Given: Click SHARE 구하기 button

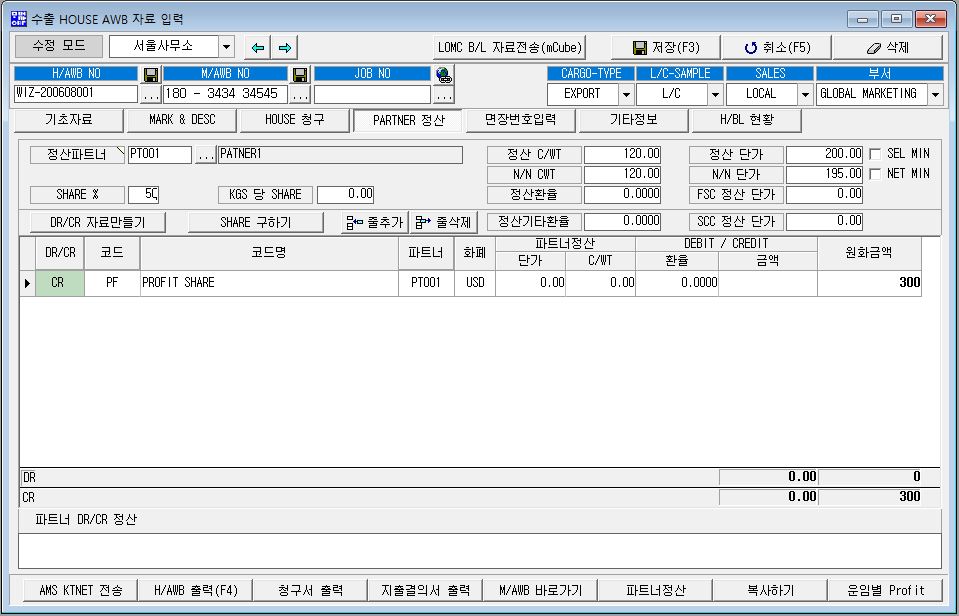Looking at the screenshot, I should coord(256,222).
